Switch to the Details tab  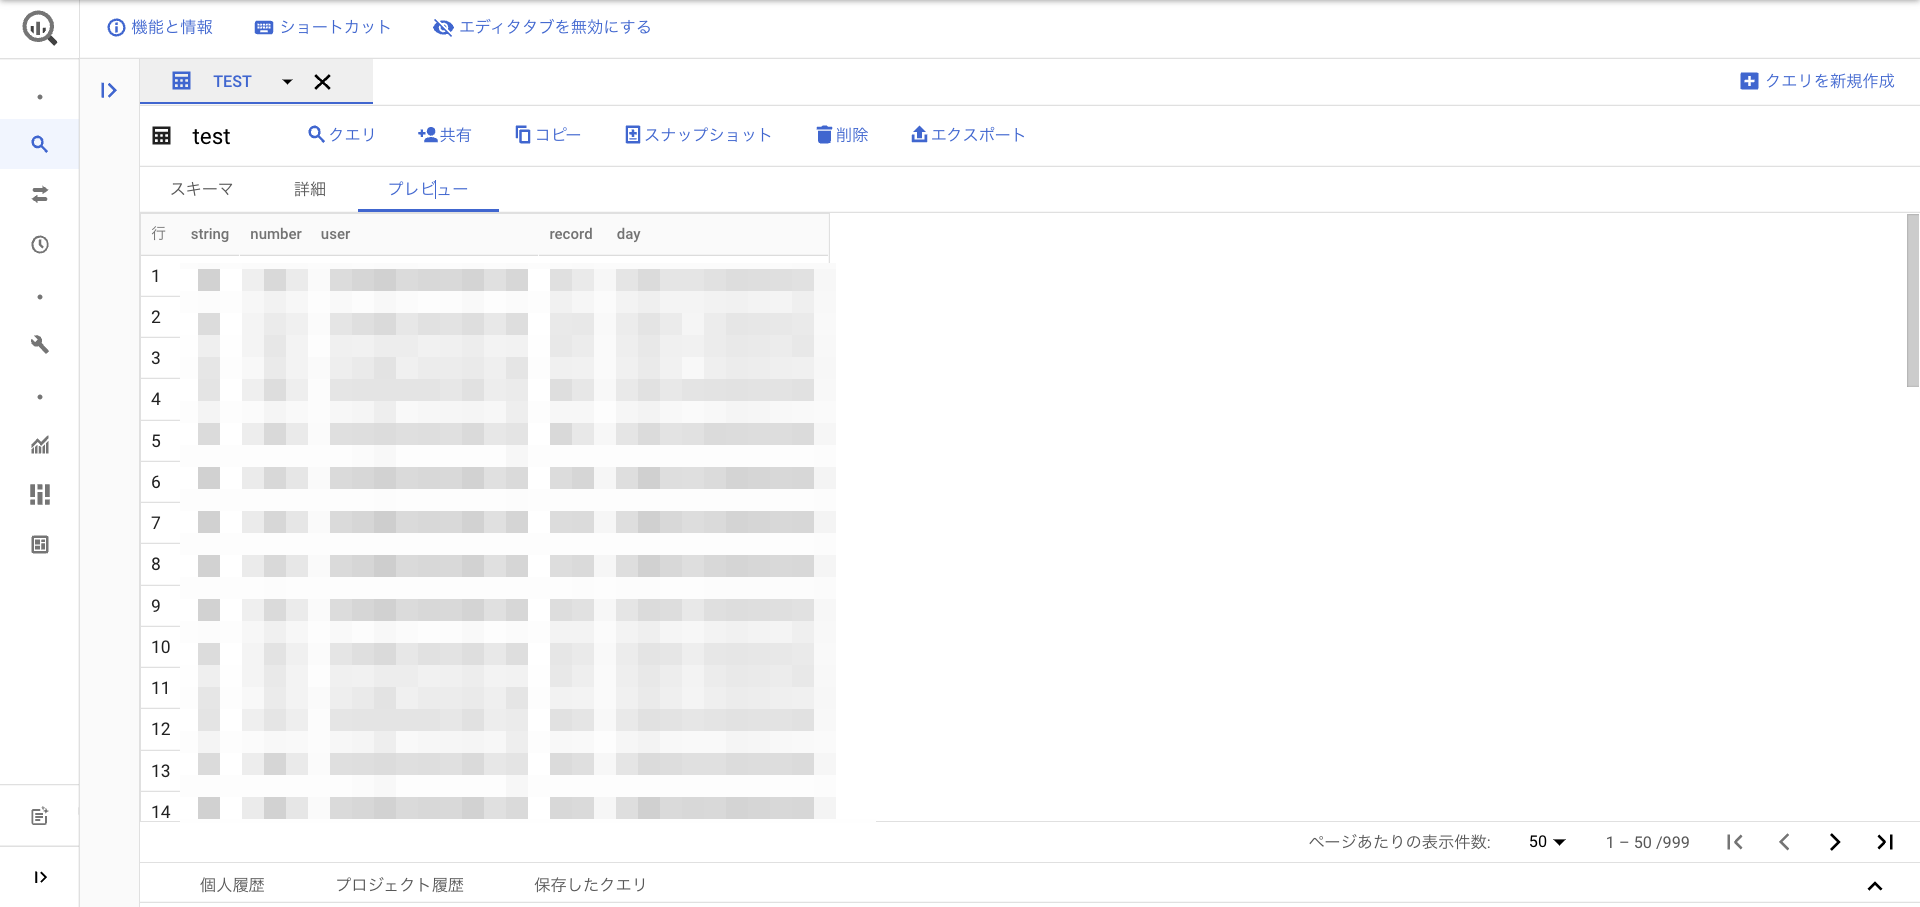pos(310,189)
